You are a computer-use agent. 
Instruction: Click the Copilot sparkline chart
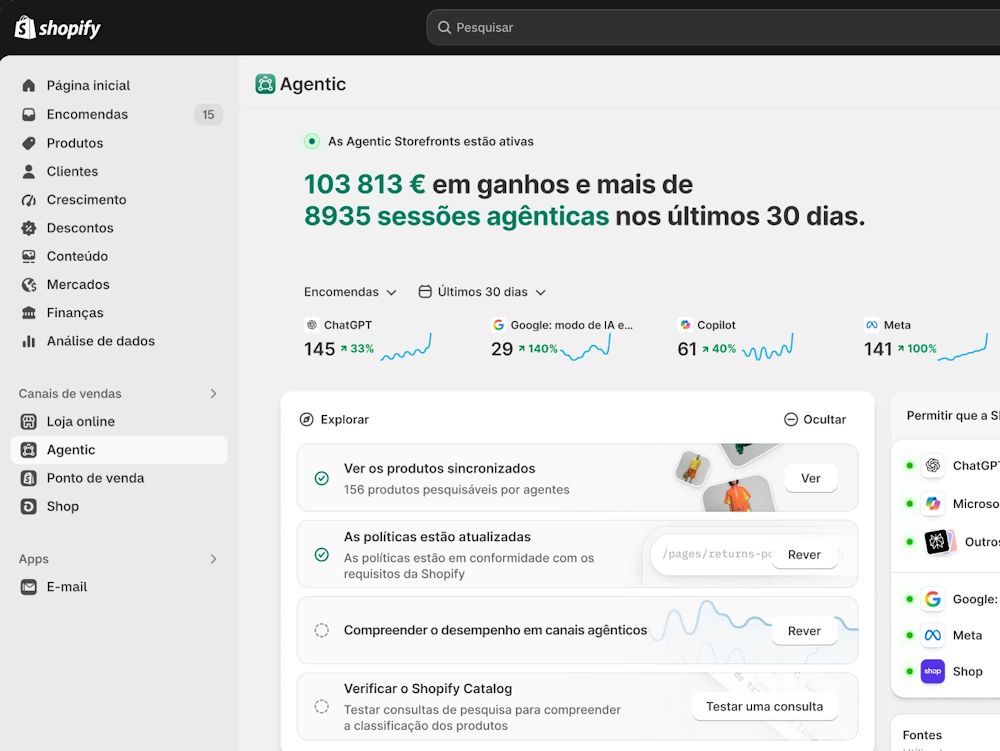point(768,347)
